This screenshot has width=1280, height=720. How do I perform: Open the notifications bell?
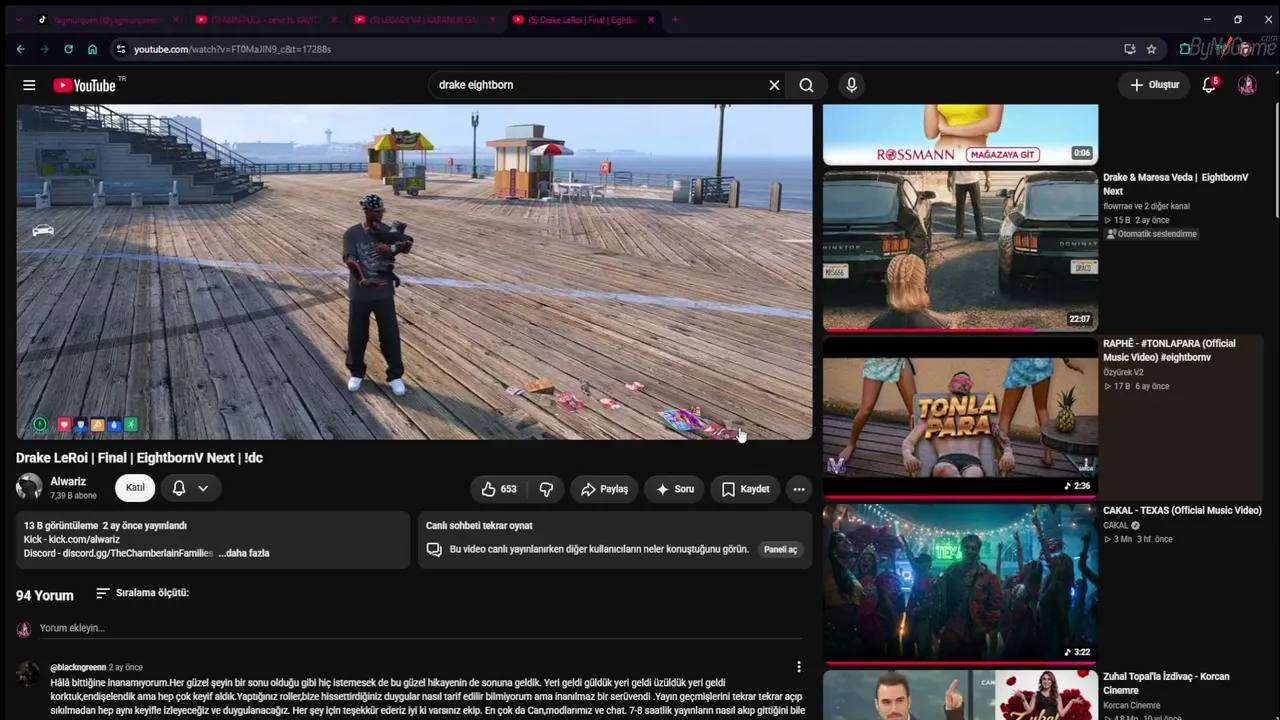coord(1209,85)
